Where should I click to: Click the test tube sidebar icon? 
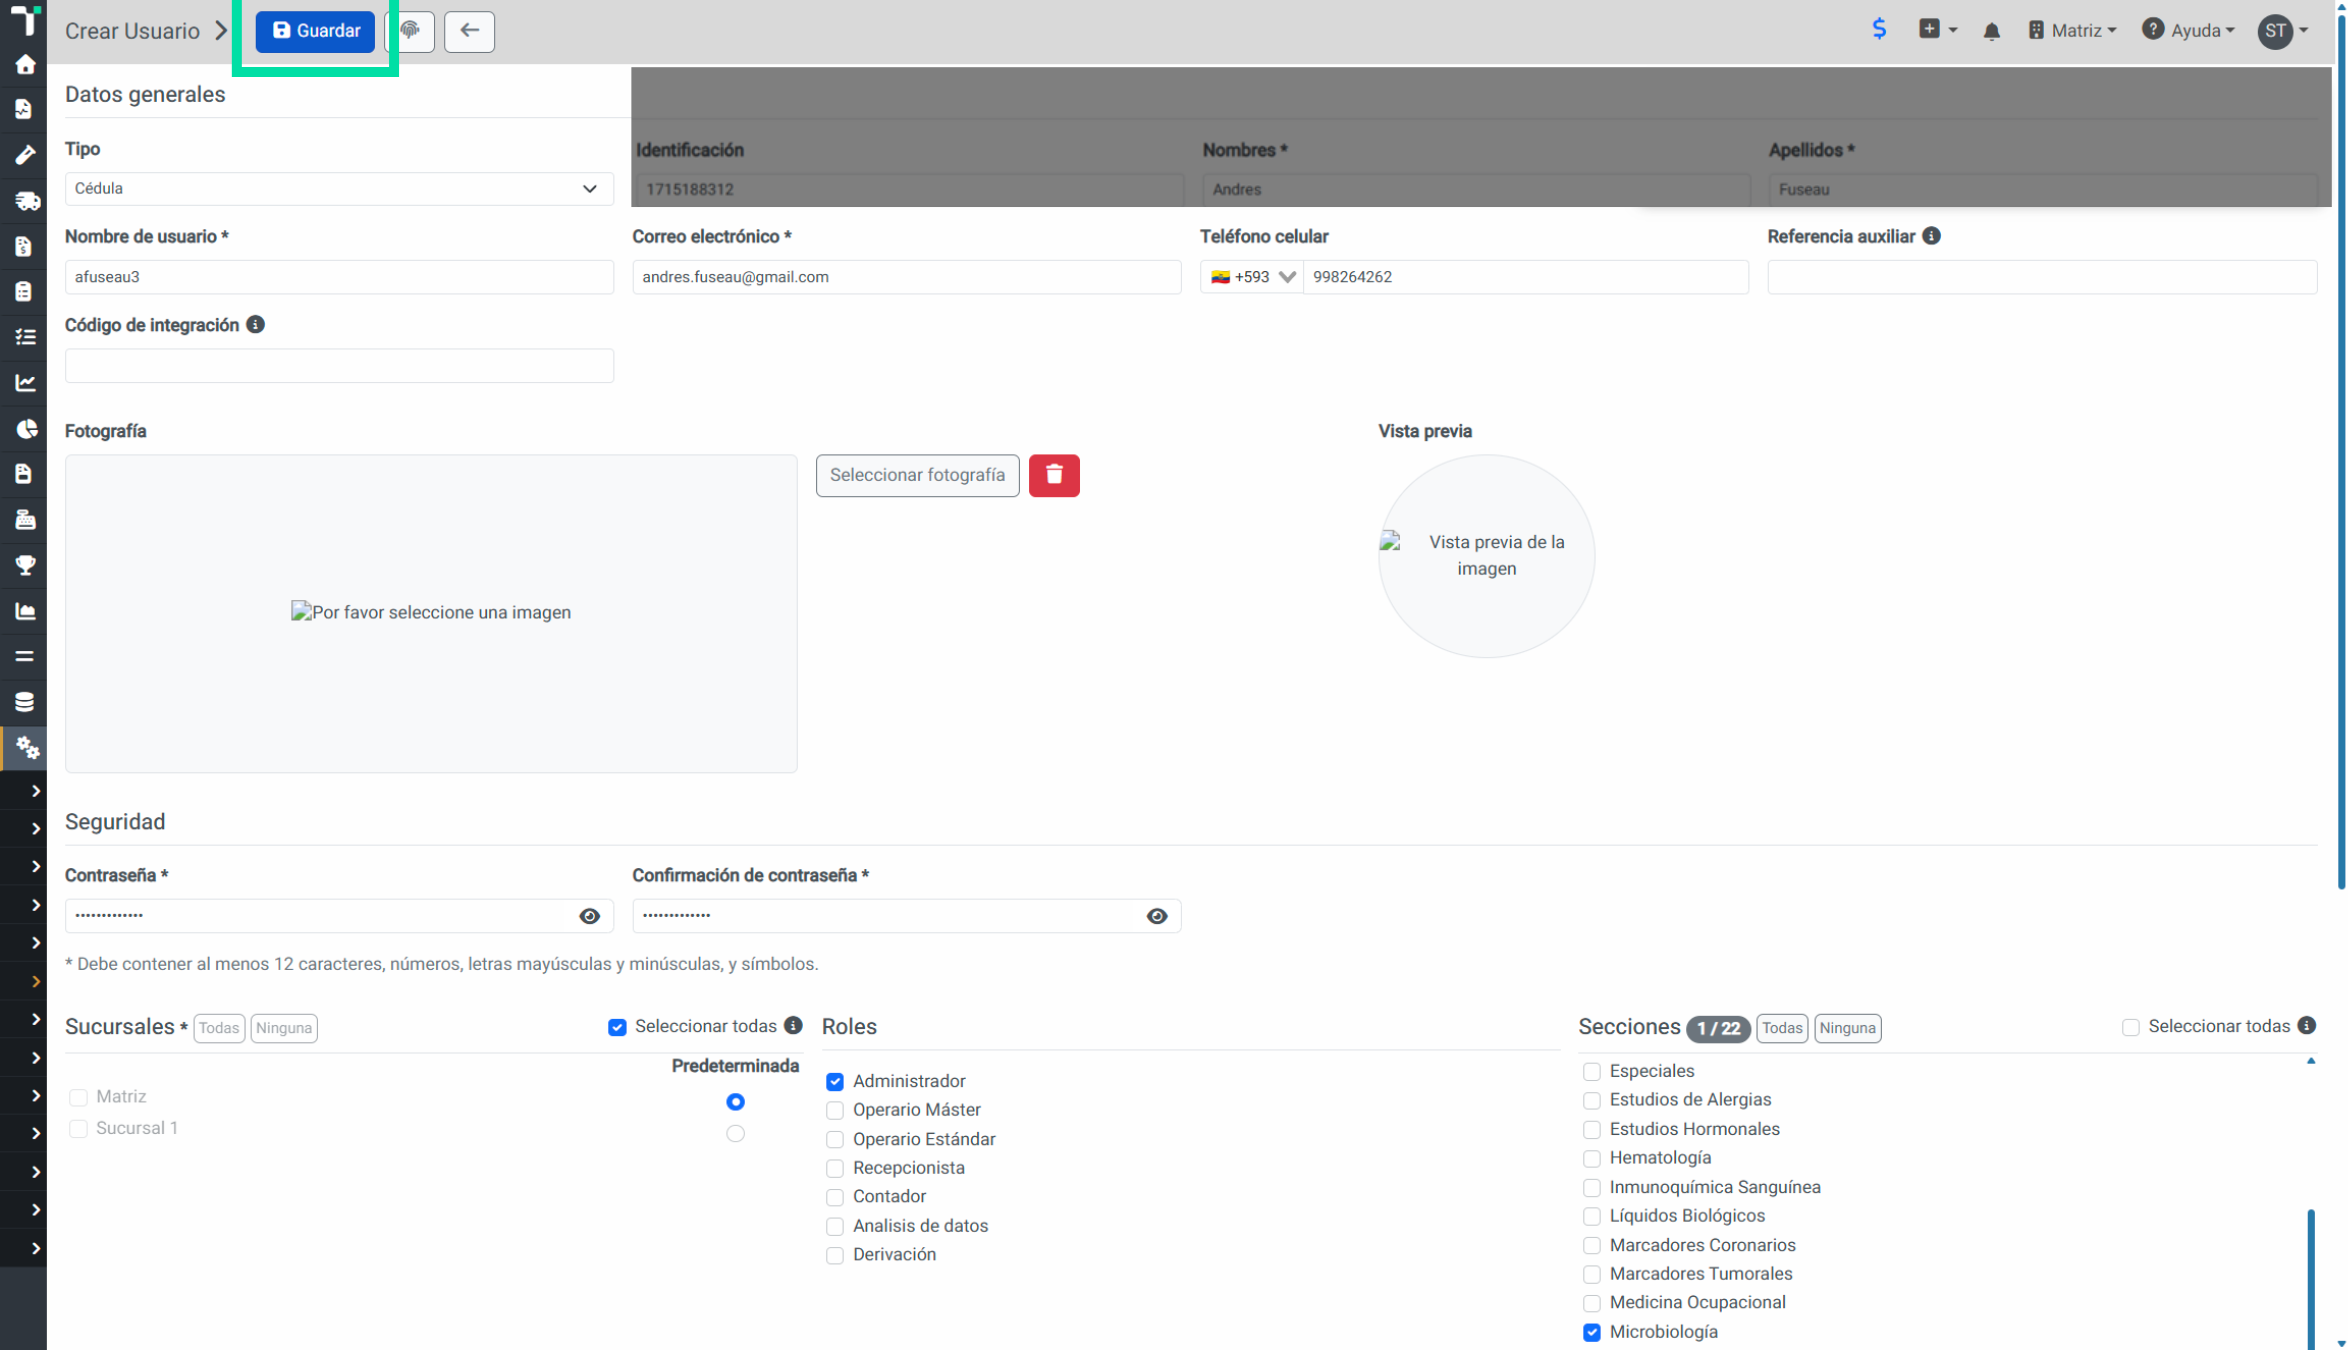pyautogui.click(x=25, y=155)
